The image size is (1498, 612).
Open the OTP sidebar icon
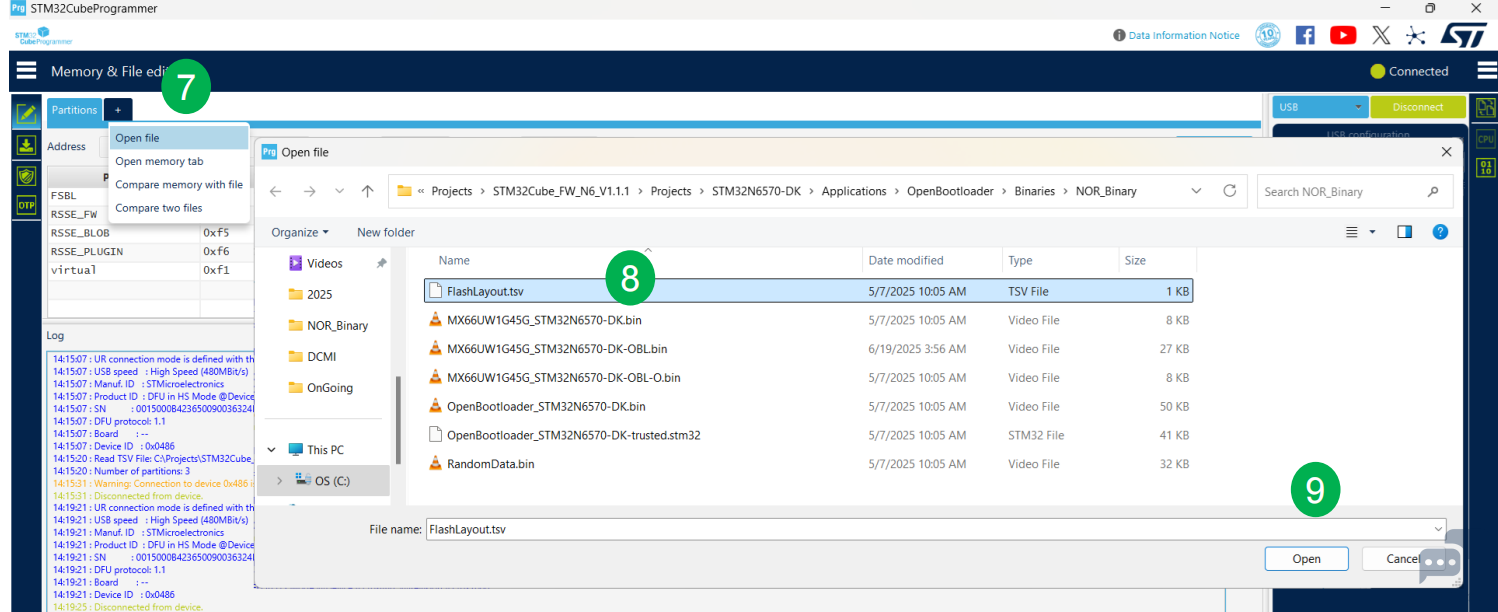26,205
